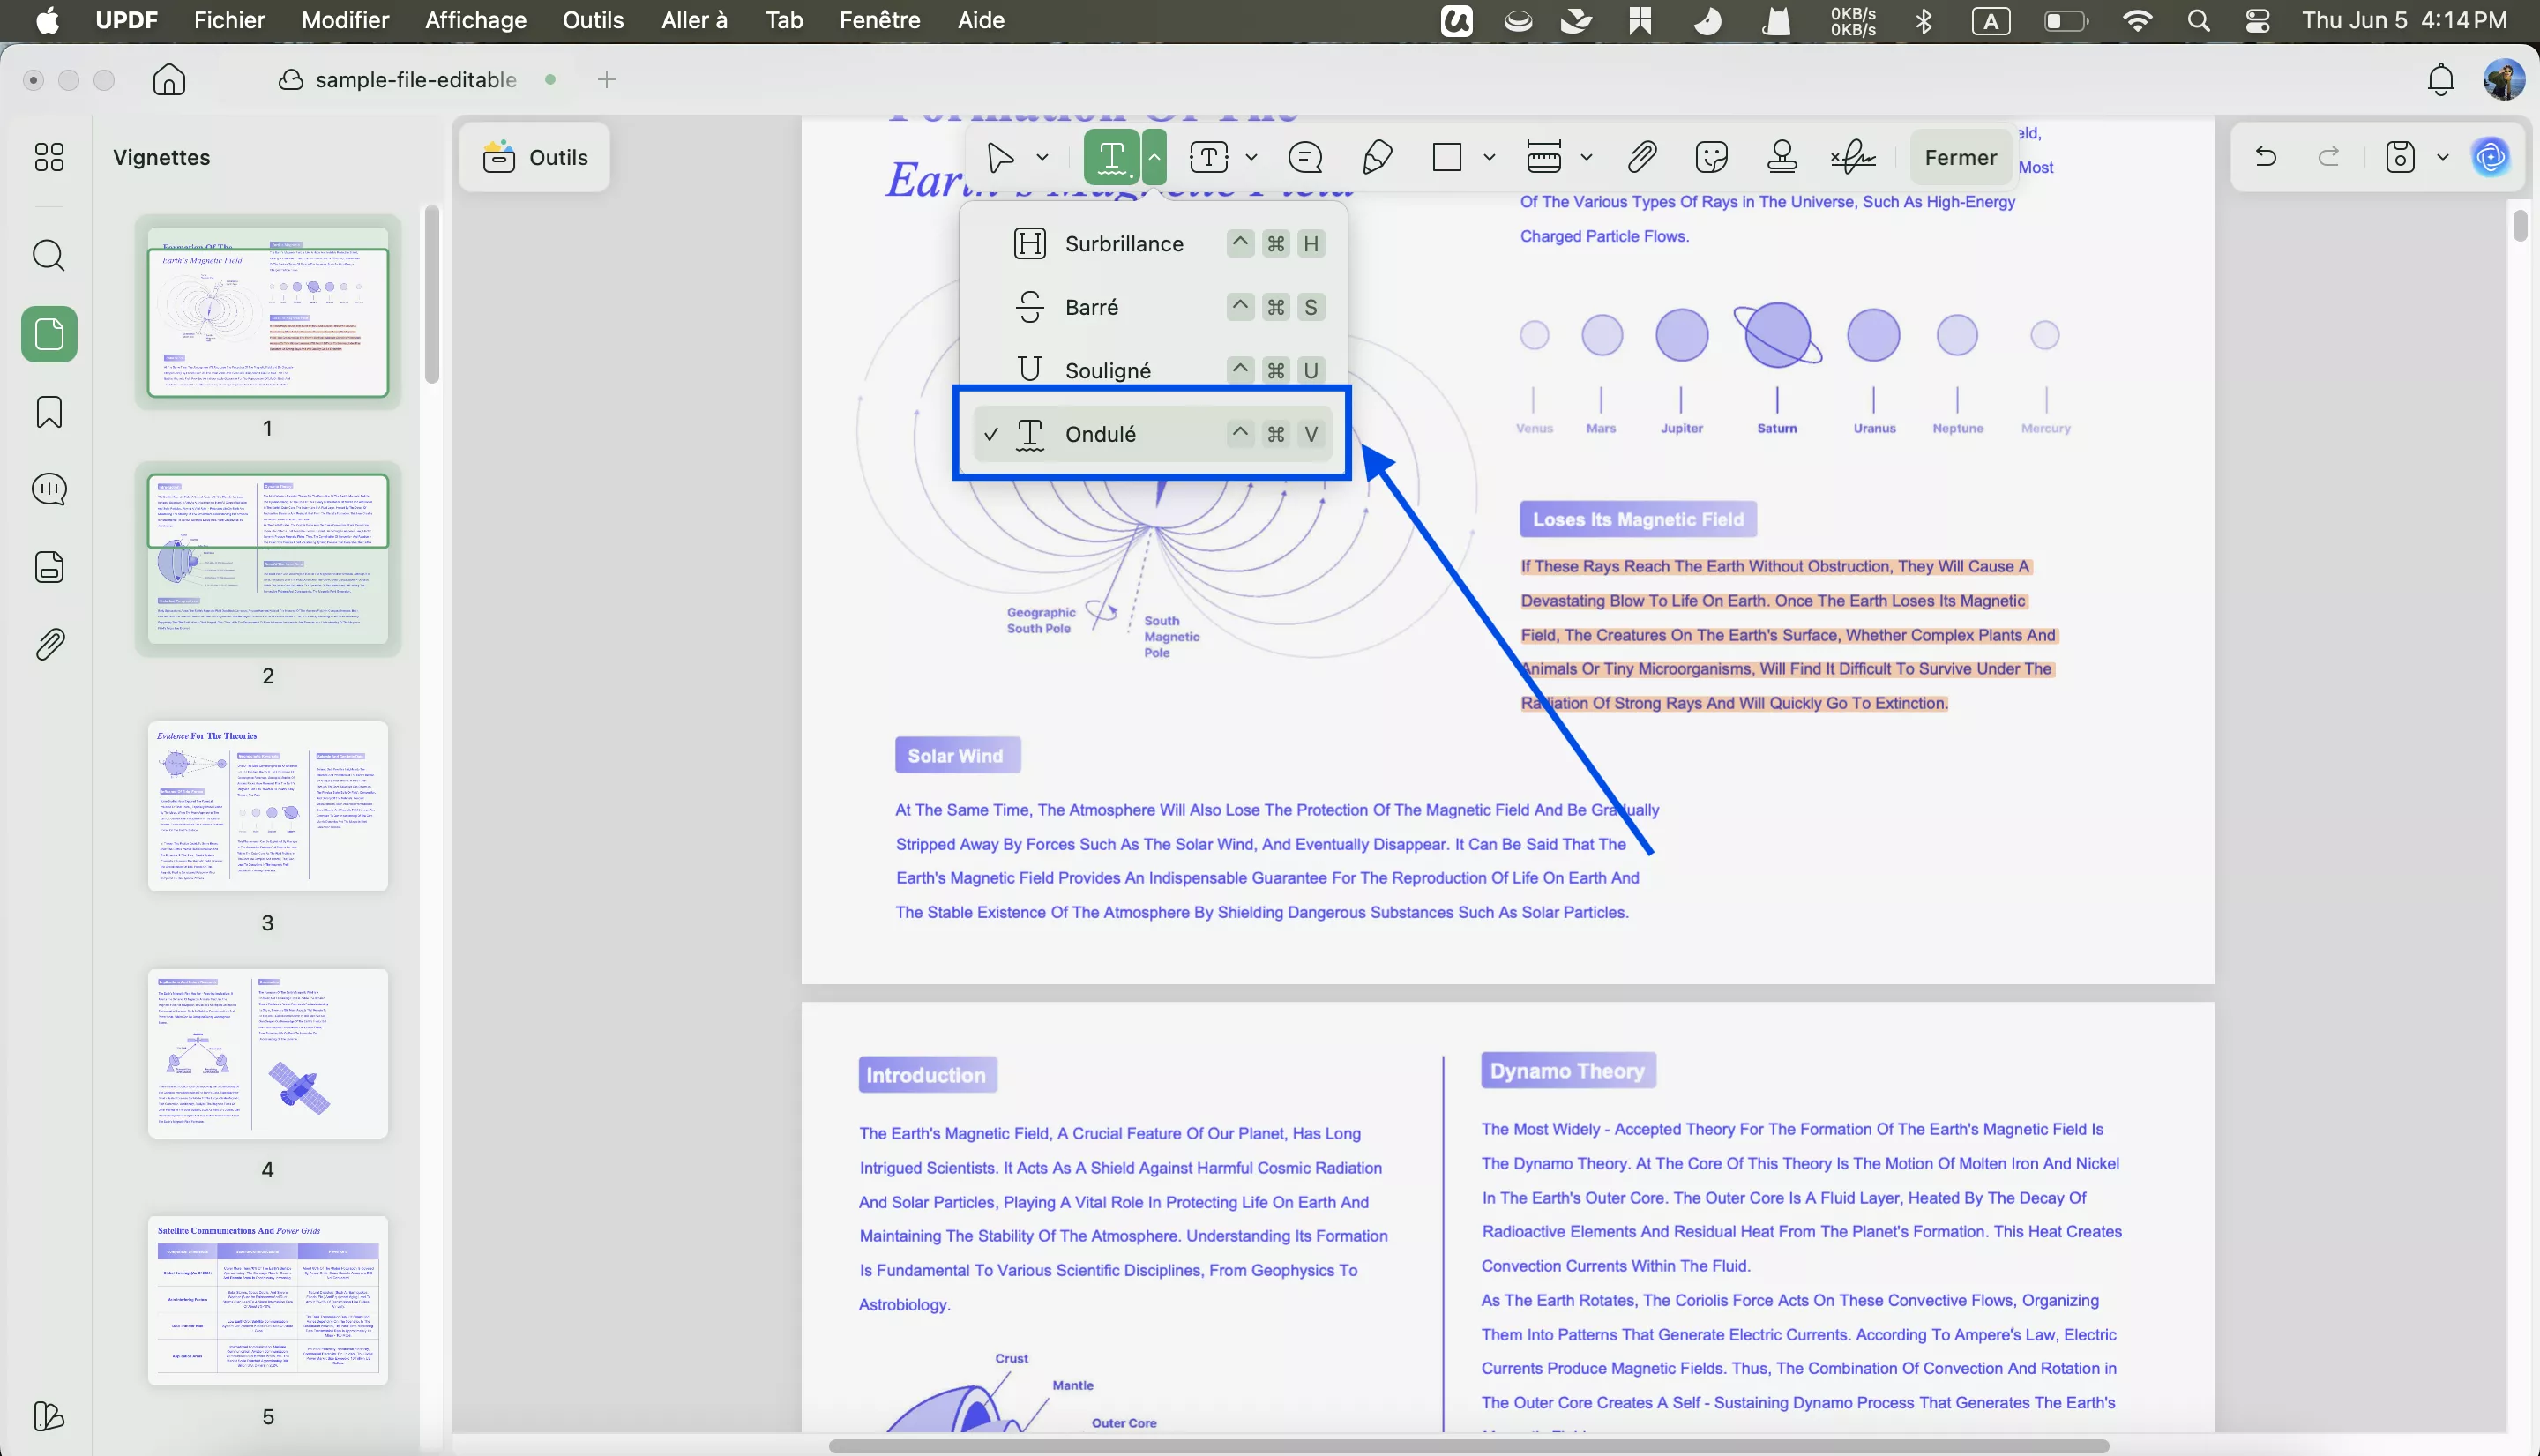Go to the home screen
Viewport: 2540px width, 1456px height.
[169, 79]
